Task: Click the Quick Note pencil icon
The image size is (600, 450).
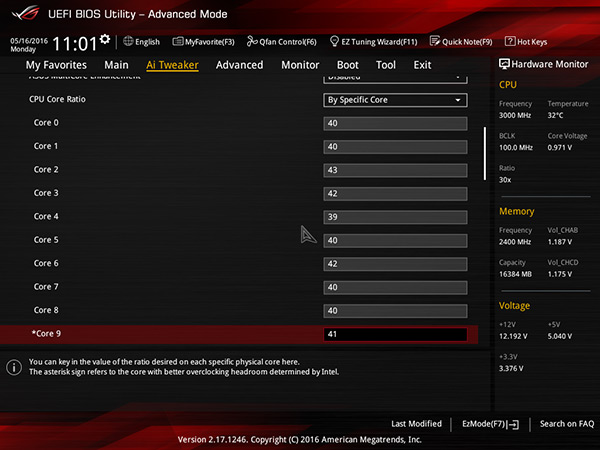Action: pos(435,41)
